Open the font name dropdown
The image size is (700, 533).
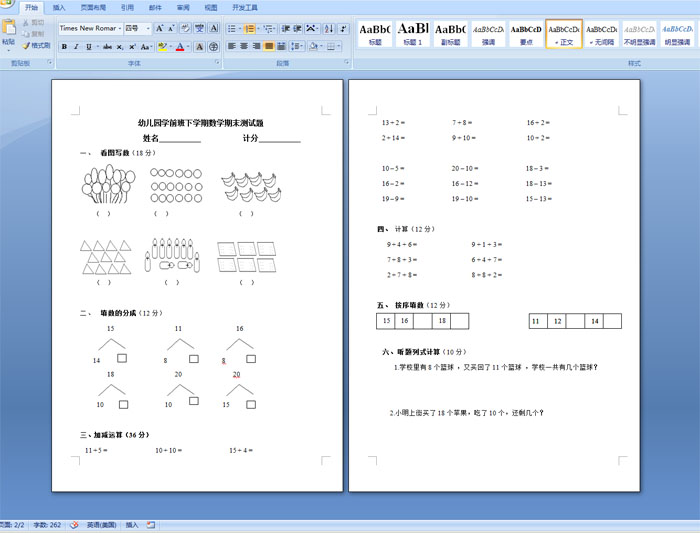tap(120, 29)
